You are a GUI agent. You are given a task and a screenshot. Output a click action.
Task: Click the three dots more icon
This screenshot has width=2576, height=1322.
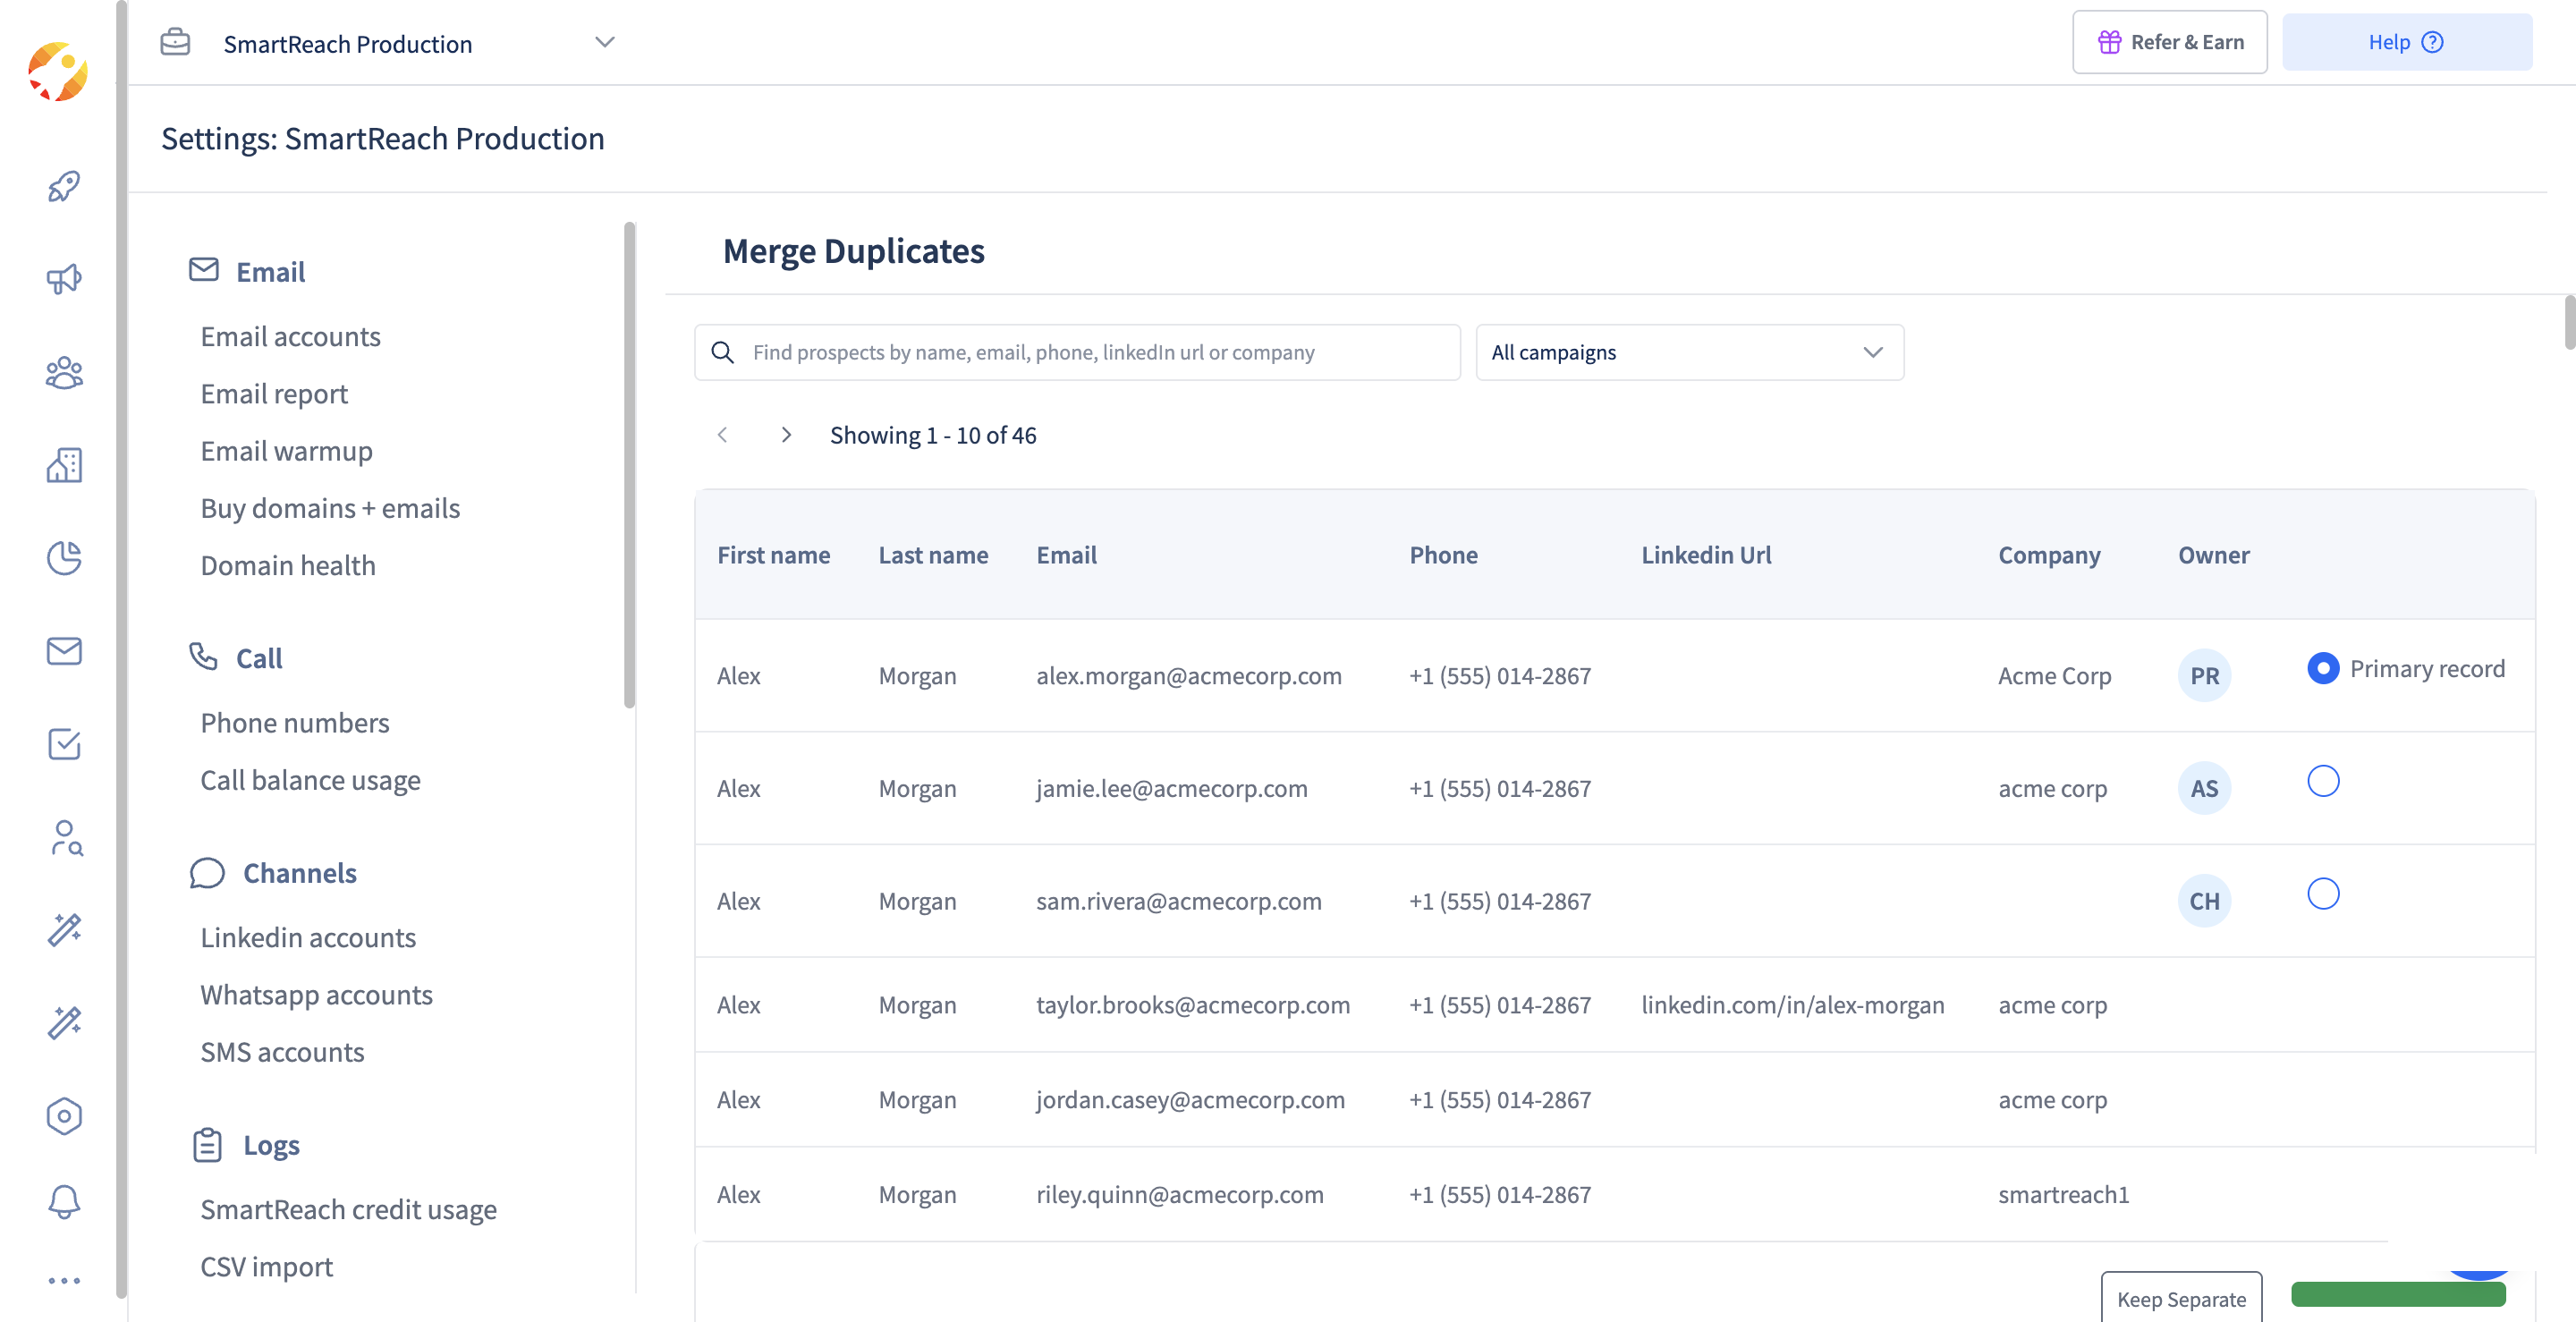tap(64, 1280)
